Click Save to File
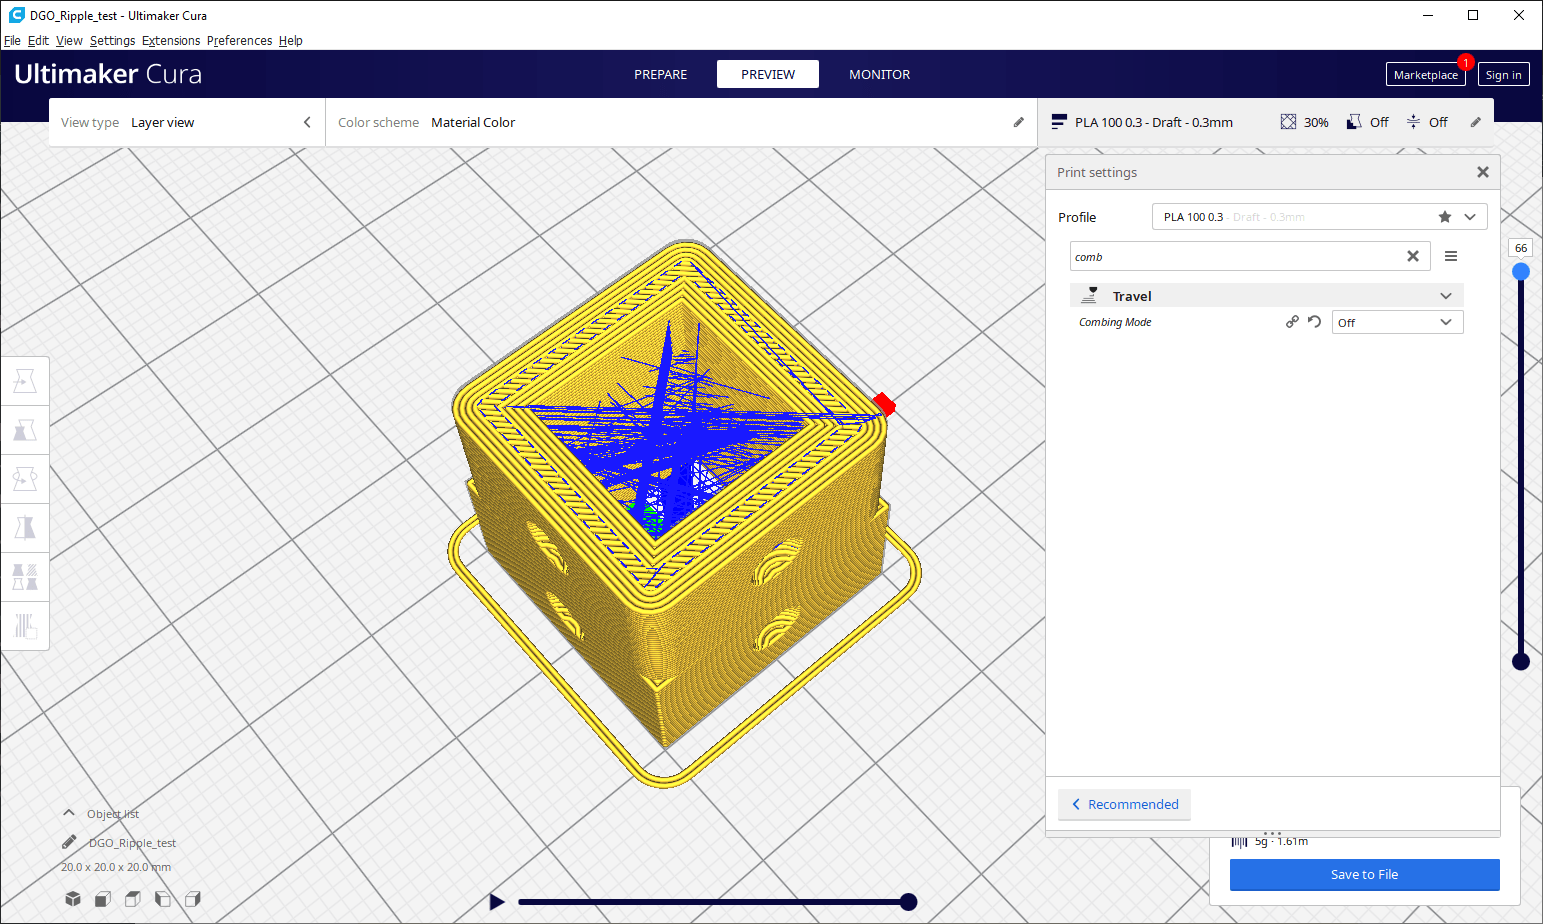 click(1364, 874)
